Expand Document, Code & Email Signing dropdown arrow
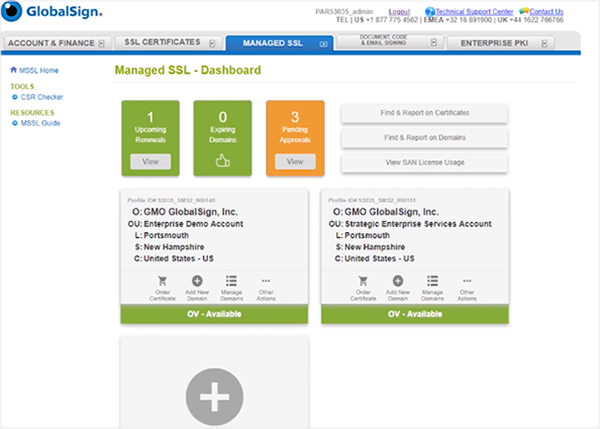Viewport: 600px width, 429px height. pyautogui.click(x=434, y=42)
